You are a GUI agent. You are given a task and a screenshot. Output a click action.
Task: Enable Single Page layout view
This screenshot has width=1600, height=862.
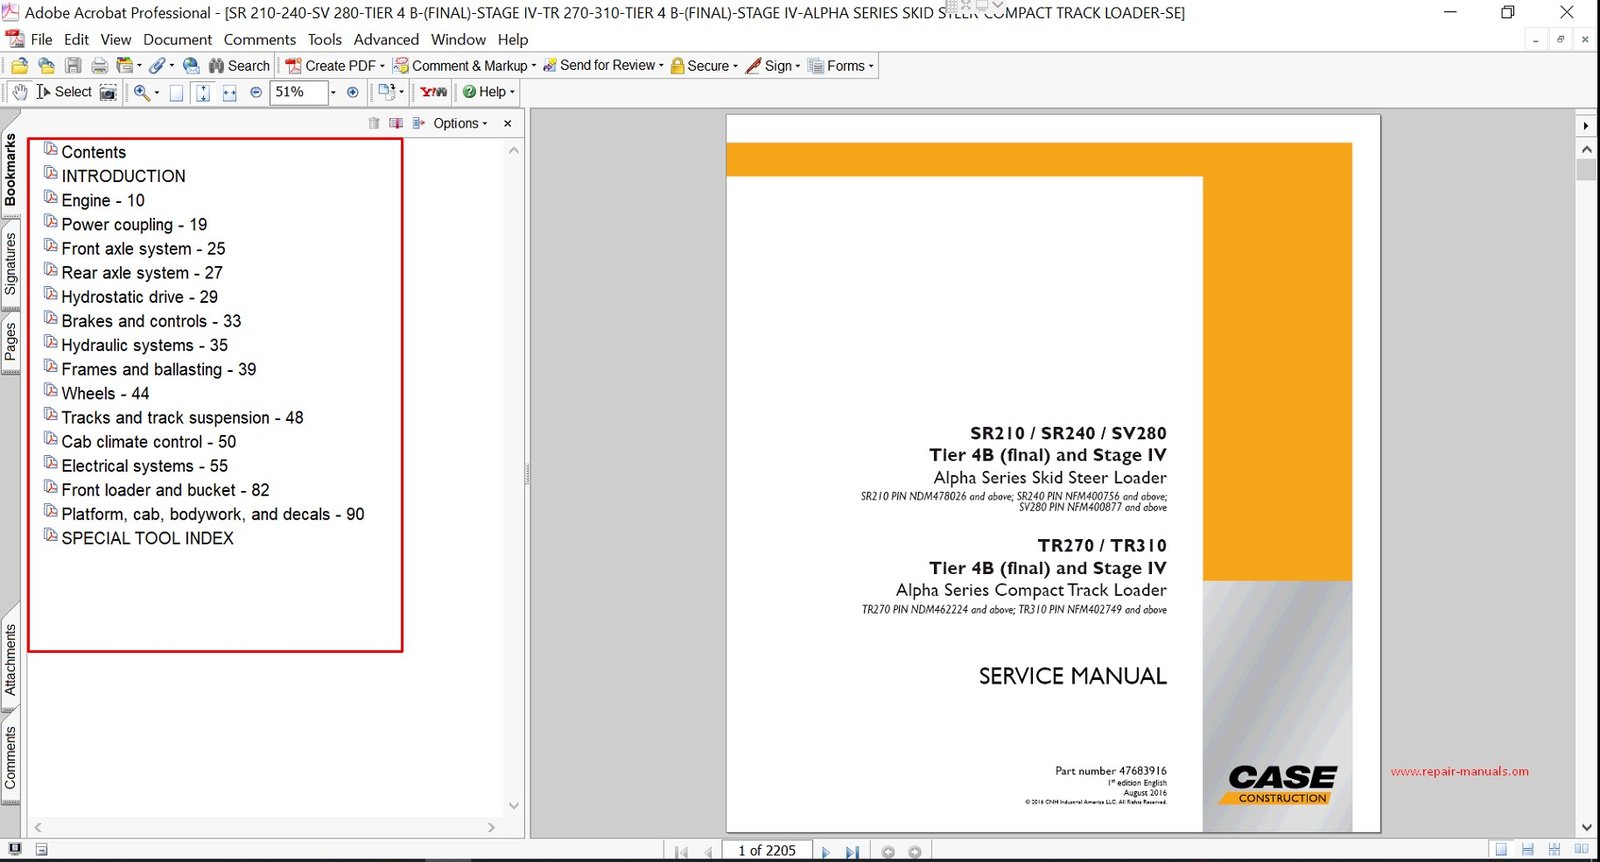click(1501, 850)
